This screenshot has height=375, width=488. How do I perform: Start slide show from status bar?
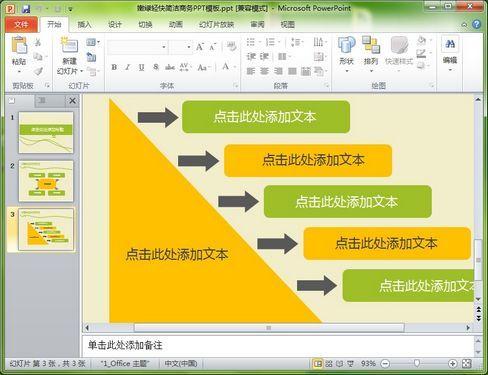(x=350, y=364)
